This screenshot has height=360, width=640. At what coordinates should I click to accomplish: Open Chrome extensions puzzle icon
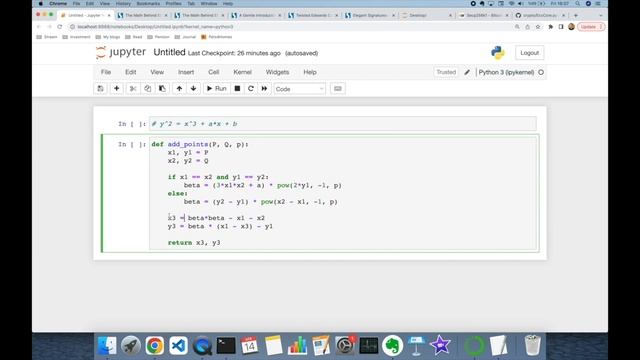point(550,27)
